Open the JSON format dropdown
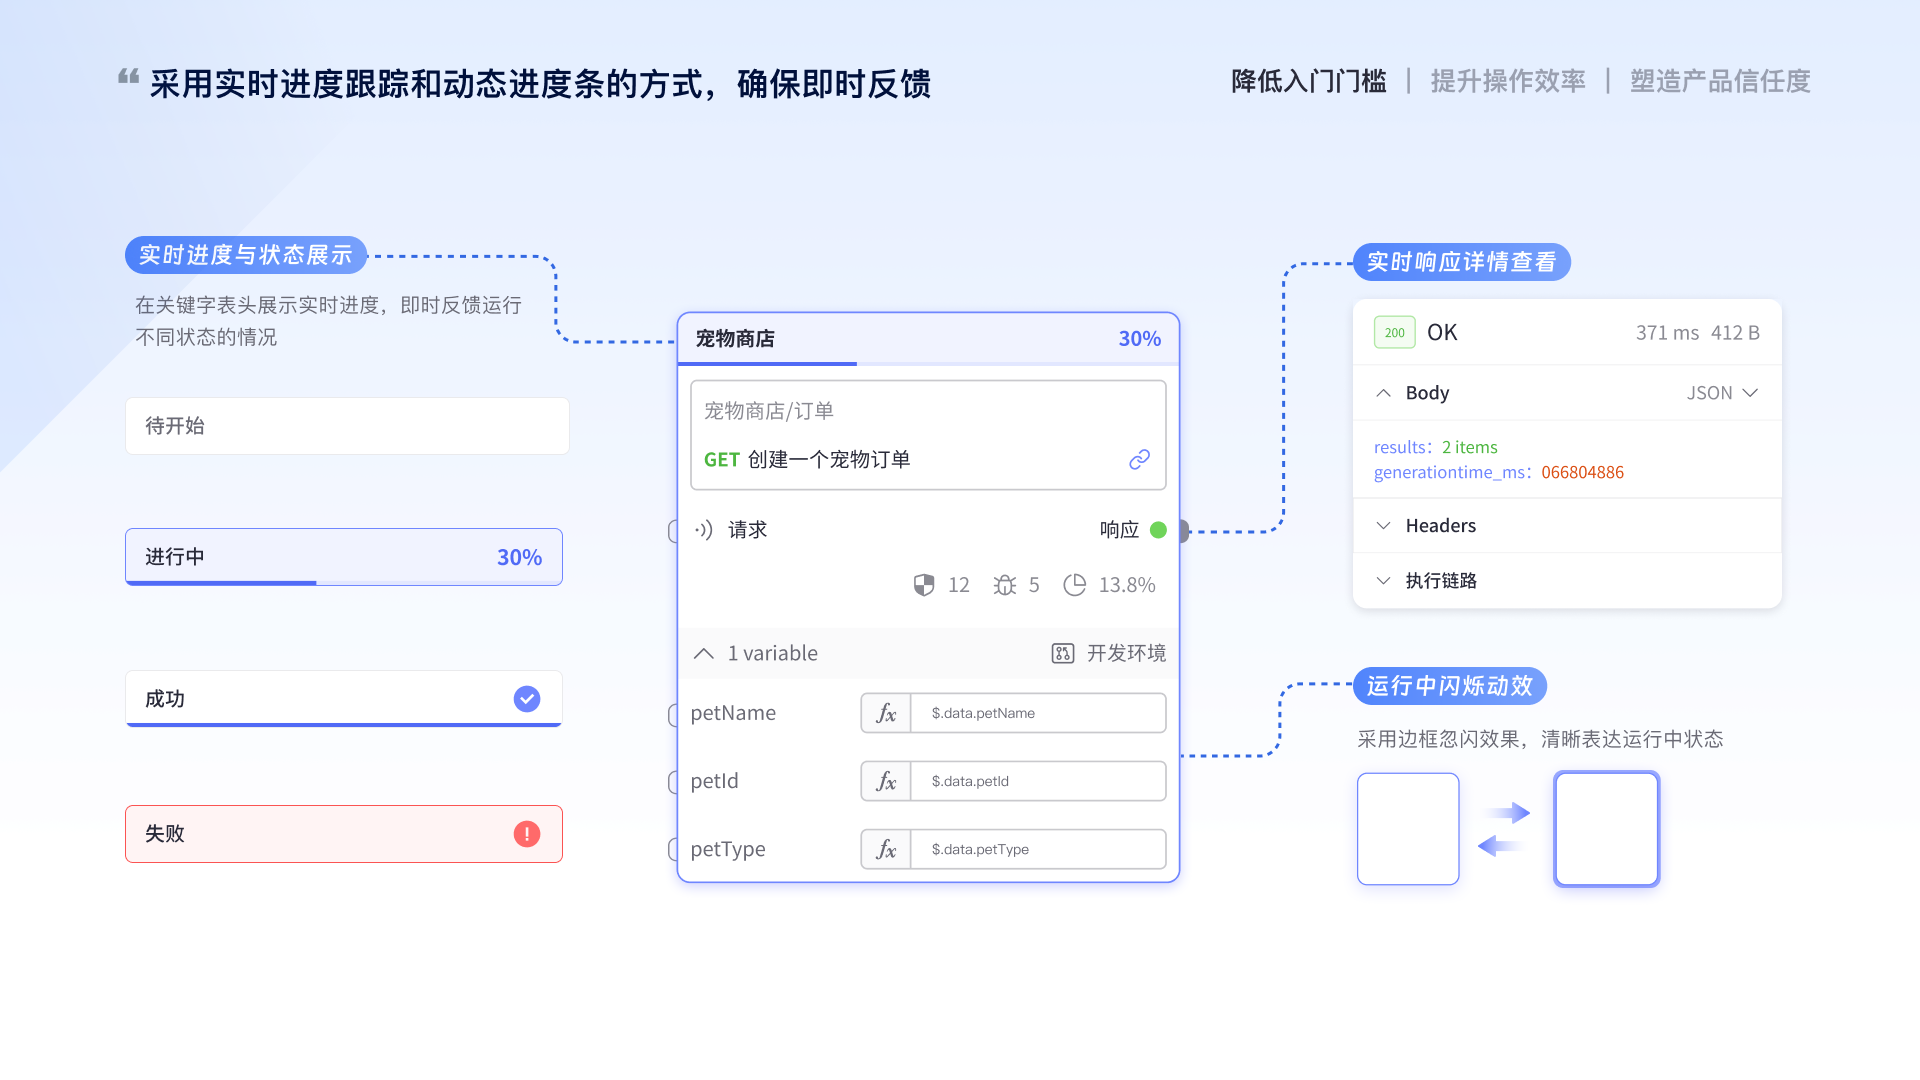This screenshot has width=1920, height=1080. 1722,393
